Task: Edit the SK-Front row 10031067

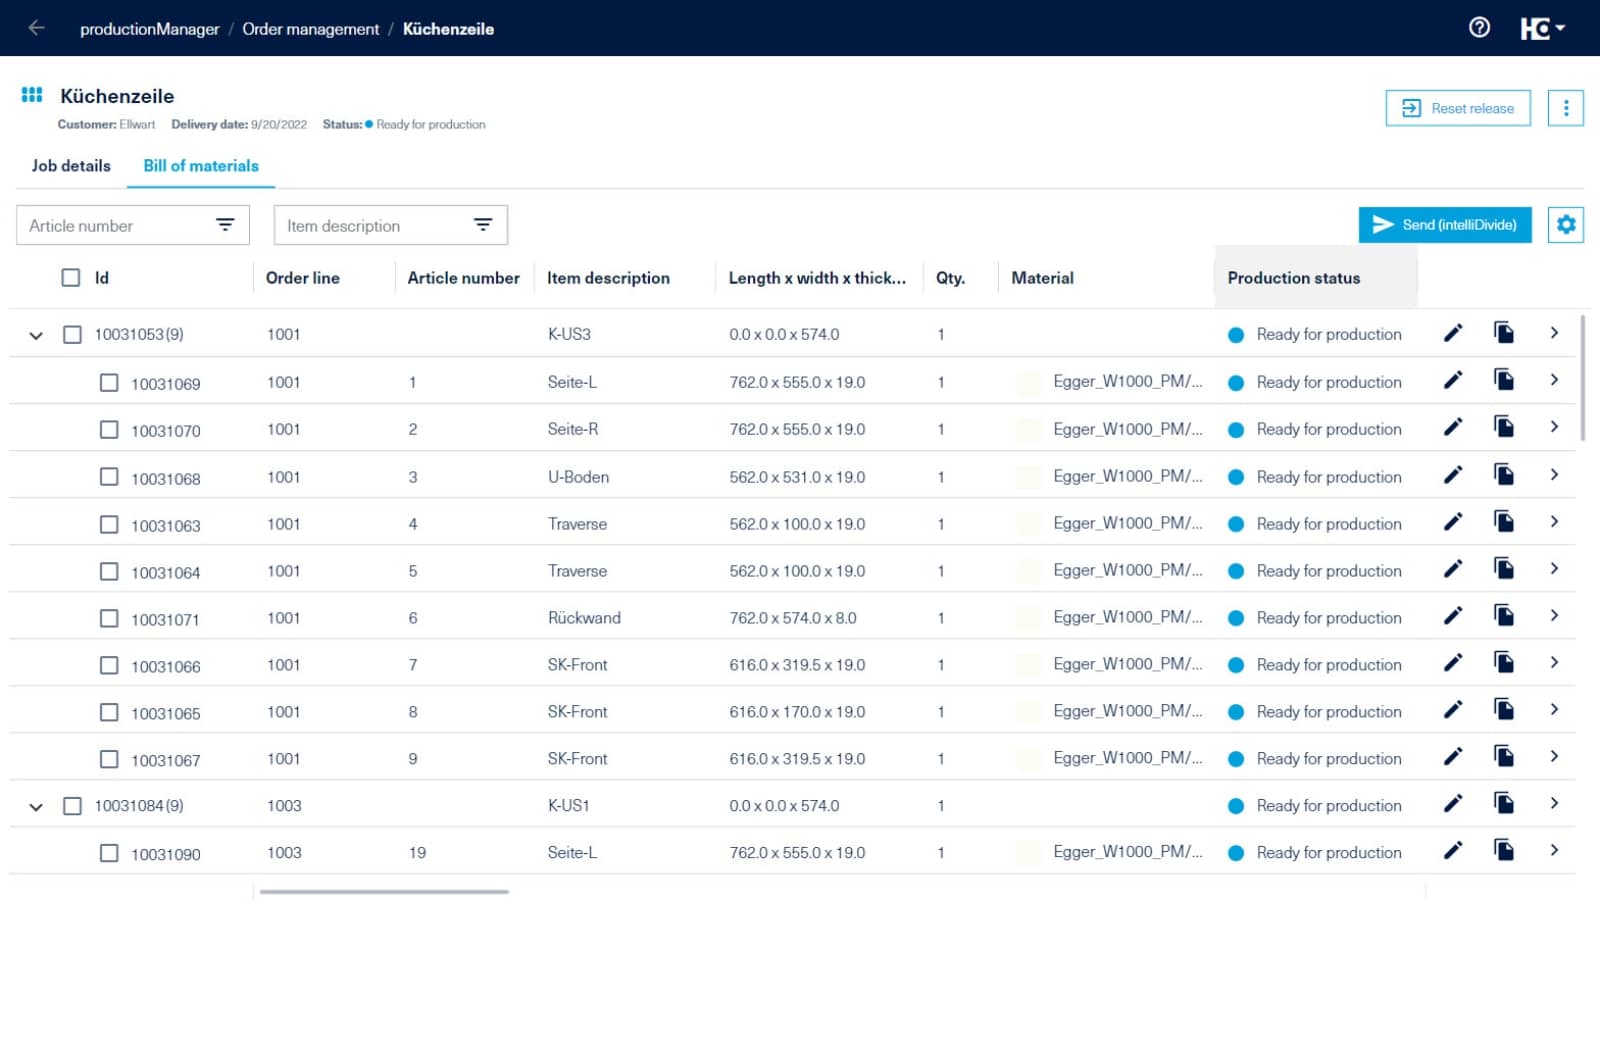Action: point(1453,757)
